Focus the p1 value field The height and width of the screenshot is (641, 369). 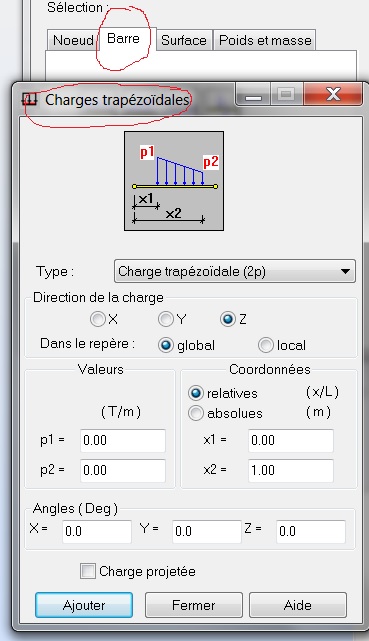(123, 440)
